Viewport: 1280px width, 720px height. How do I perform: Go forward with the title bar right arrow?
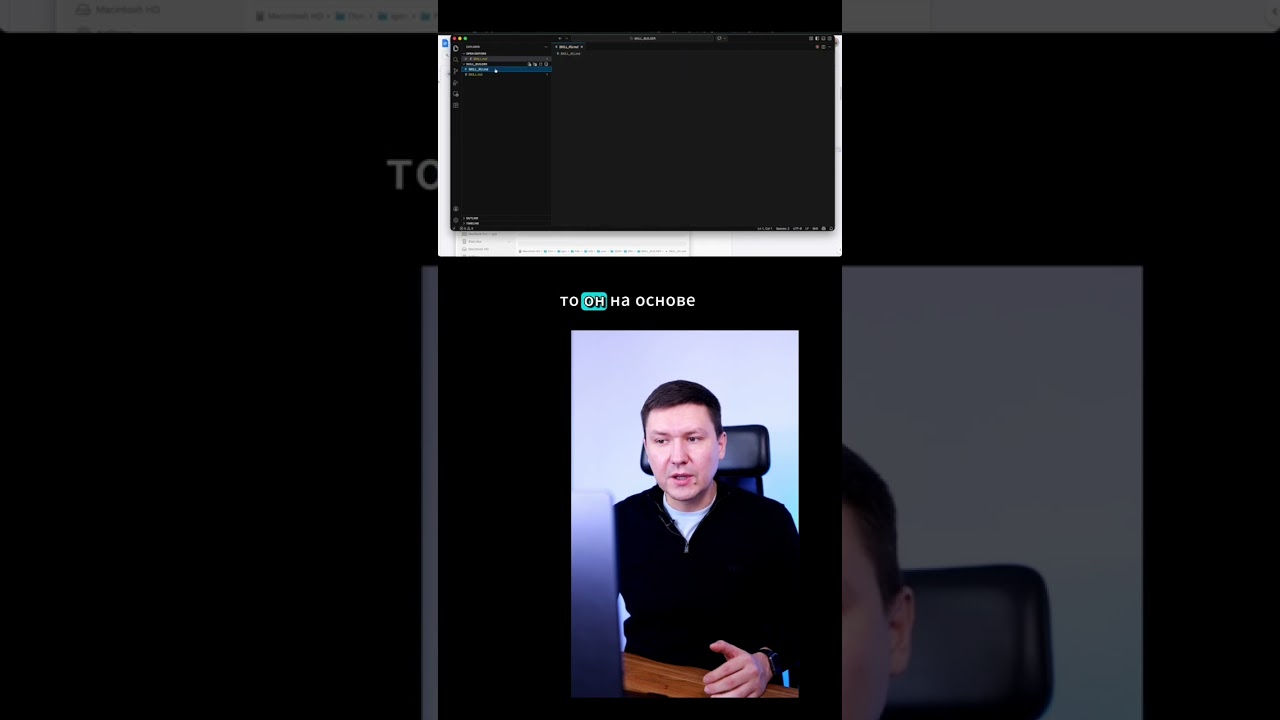[x=567, y=38]
